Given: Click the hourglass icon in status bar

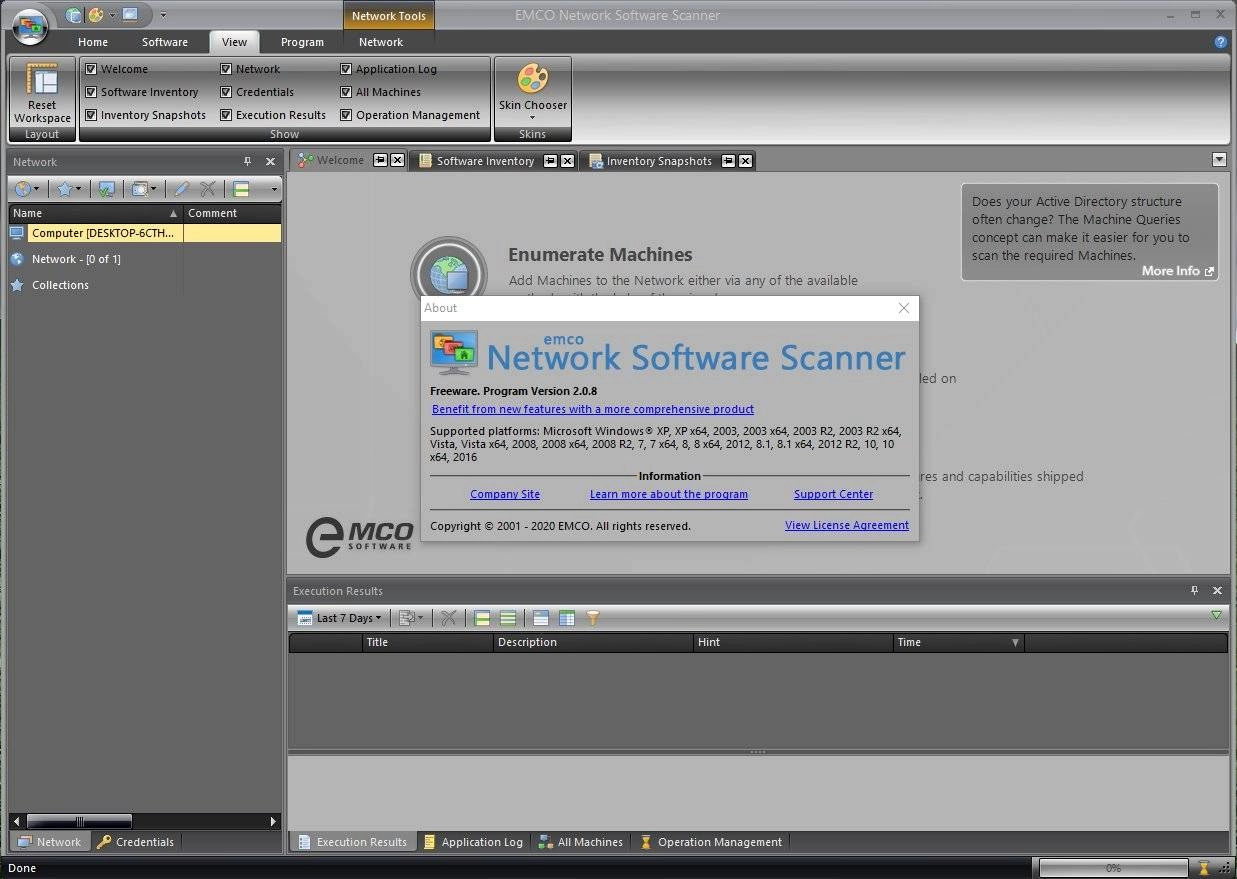Looking at the screenshot, I should pos(1204,868).
